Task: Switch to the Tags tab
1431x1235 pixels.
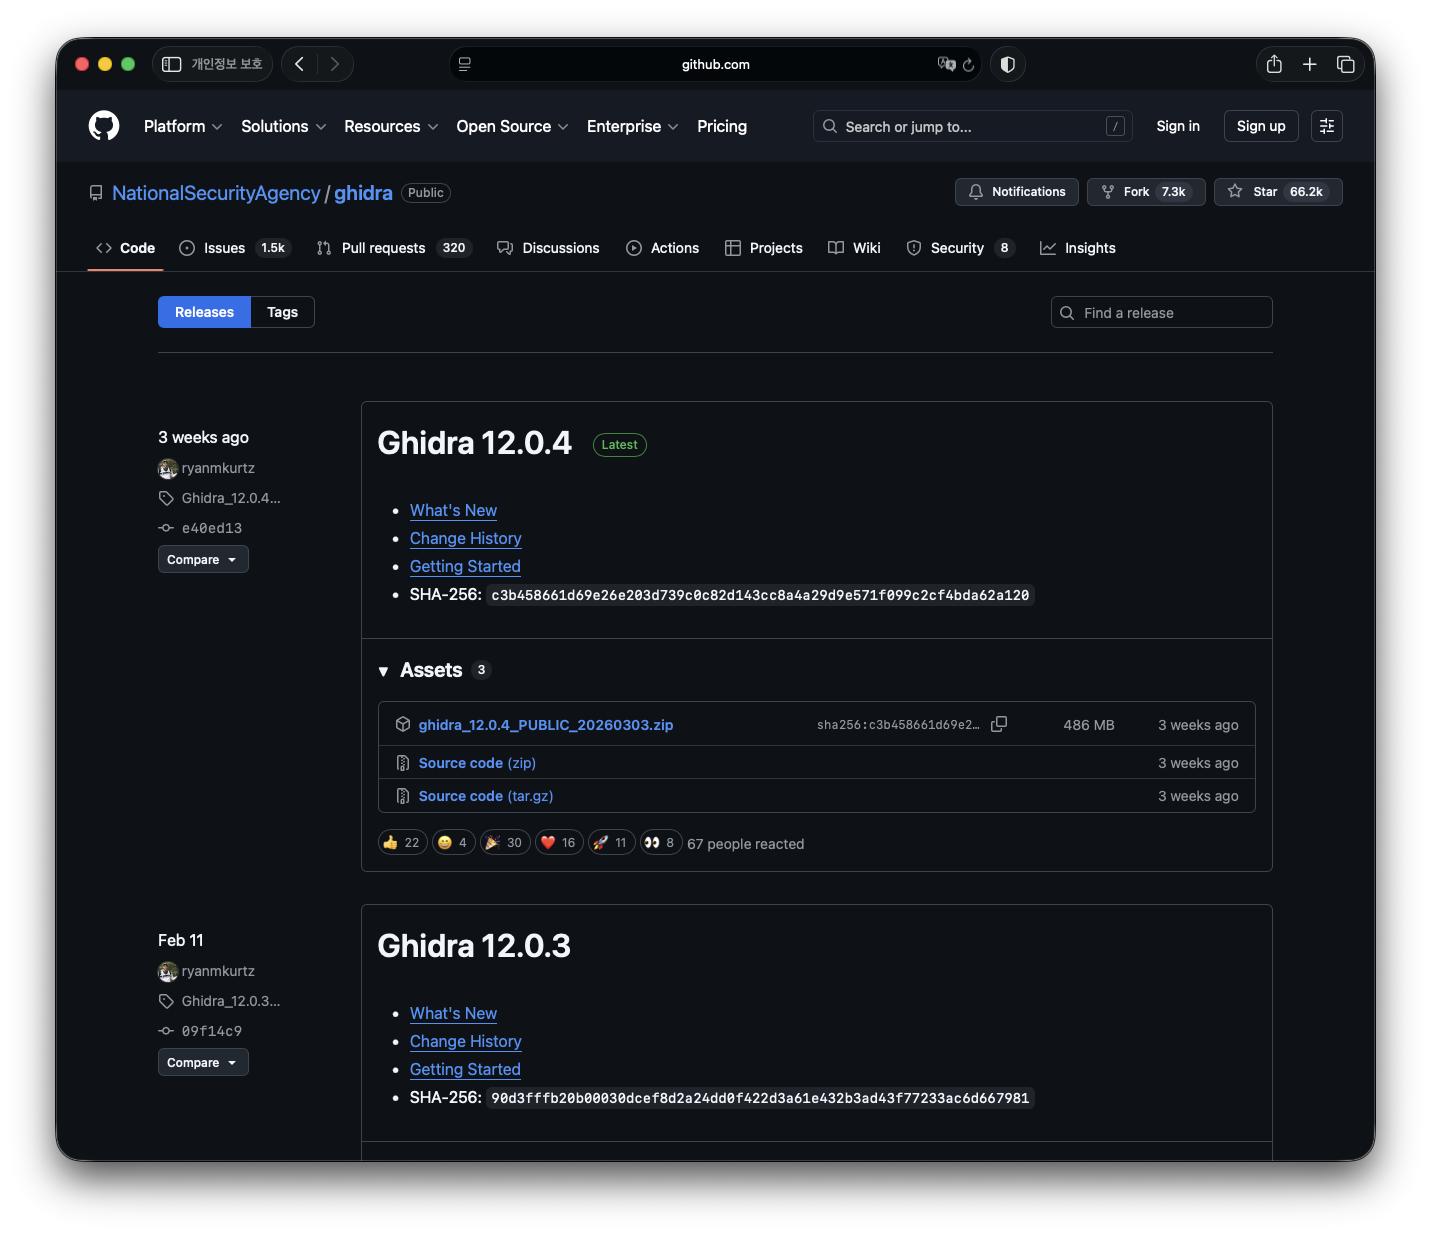Action: tap(282, 312)
